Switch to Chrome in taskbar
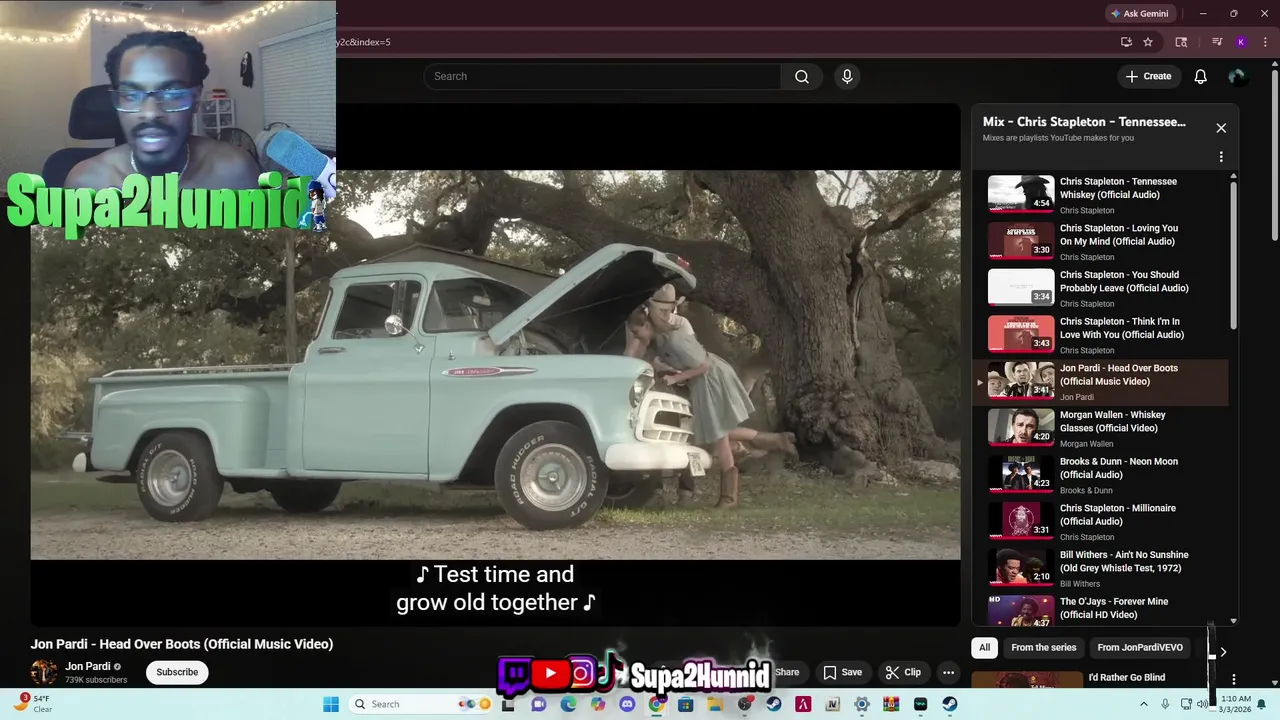Image resolution: width=1280 pixels, height=720 pixels. coord(656,704)
